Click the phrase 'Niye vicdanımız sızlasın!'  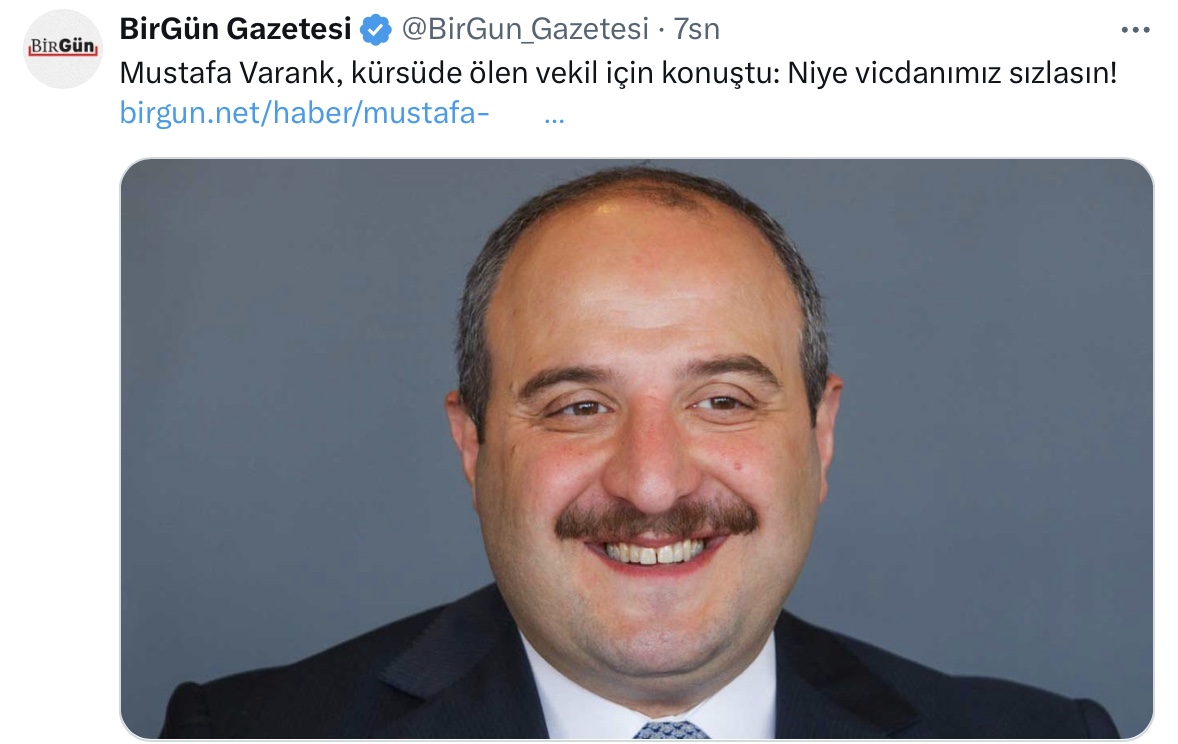(952, 73)
